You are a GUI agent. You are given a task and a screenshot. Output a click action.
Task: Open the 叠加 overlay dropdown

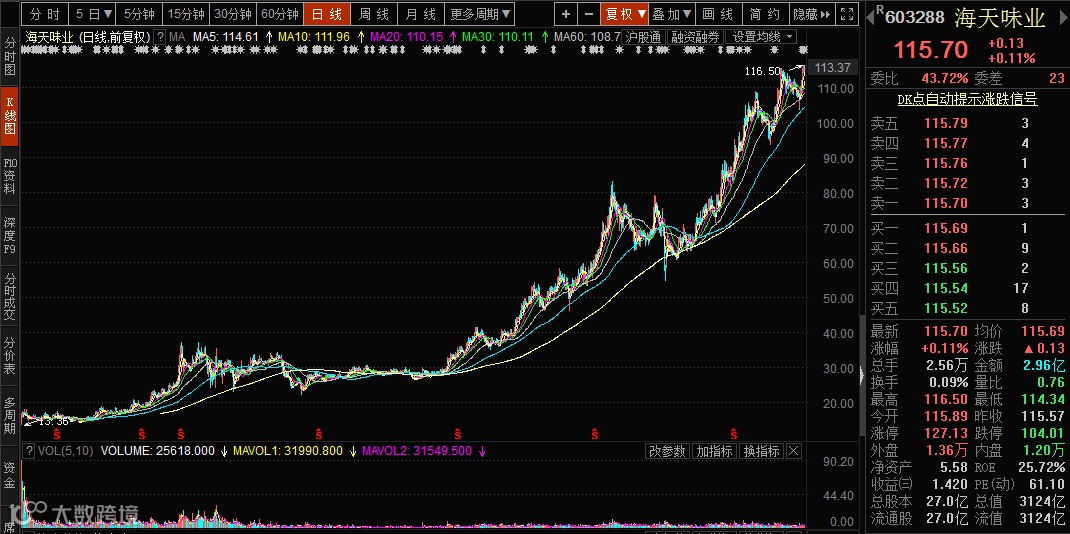[x=672, y=14]
